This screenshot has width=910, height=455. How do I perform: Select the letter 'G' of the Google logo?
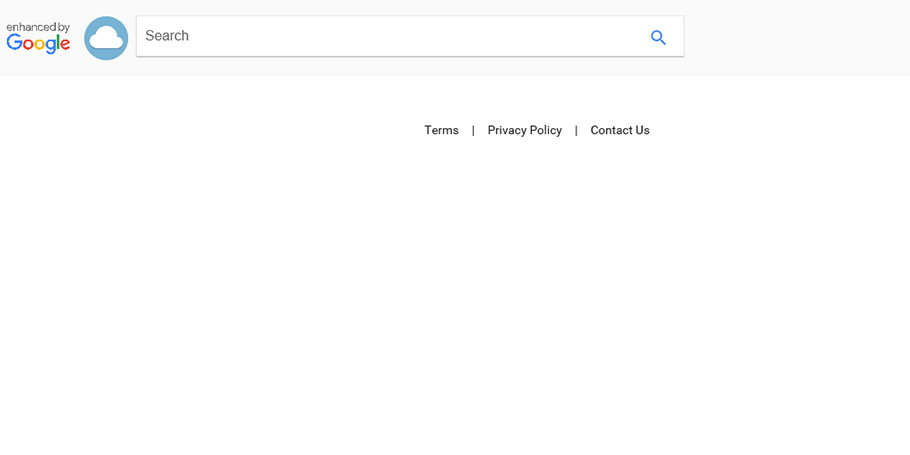14,42
